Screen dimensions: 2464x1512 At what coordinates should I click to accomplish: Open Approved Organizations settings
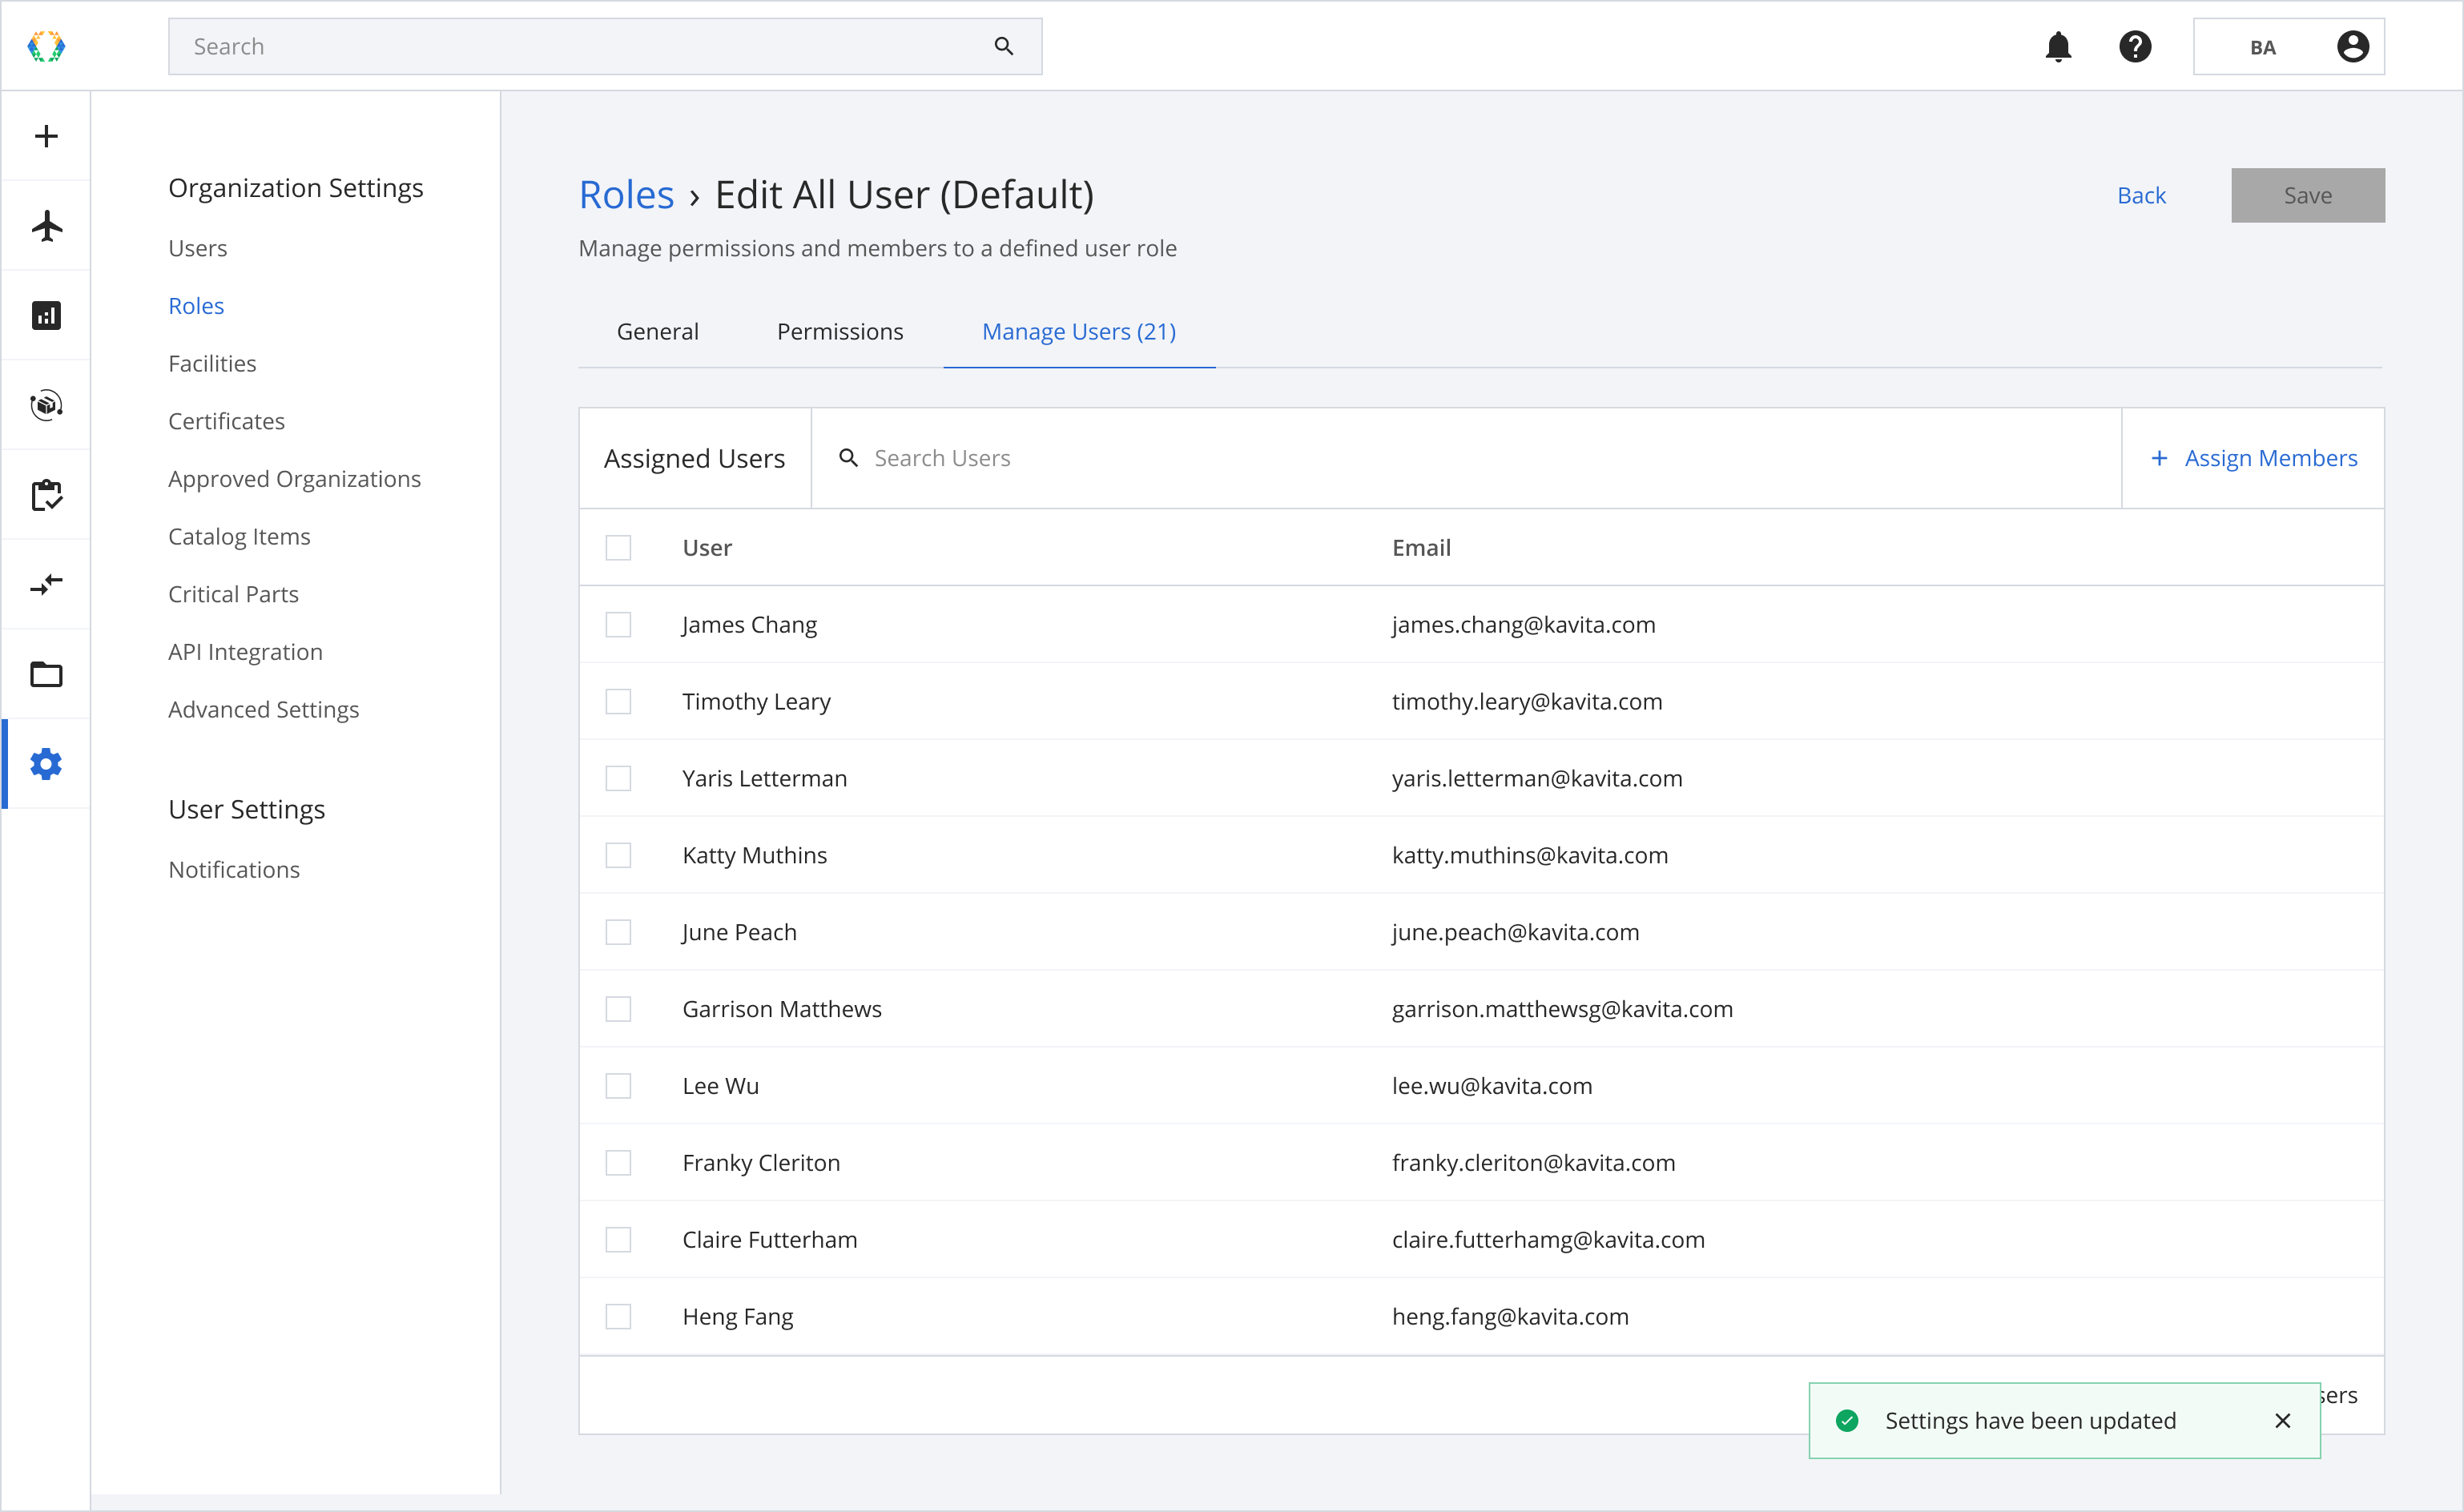(x=295, y=479)
